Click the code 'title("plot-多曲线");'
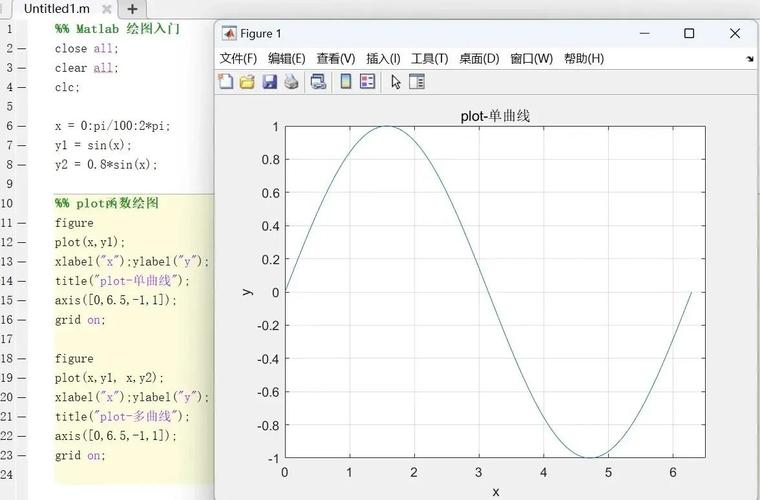This screenshot has height=500, width=760. (x=123, y=416)
